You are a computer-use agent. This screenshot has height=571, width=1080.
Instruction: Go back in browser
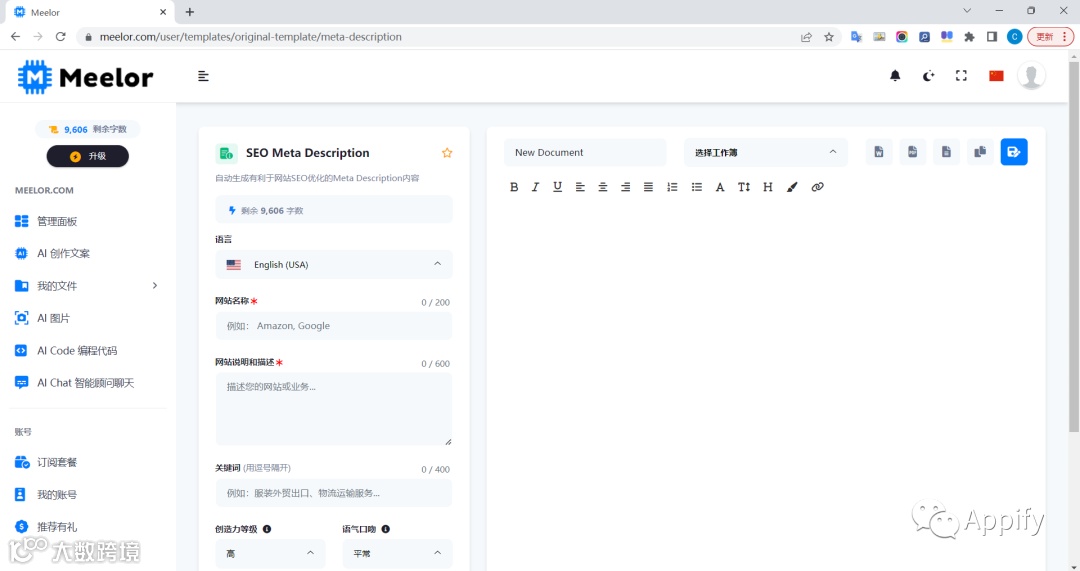[15, 37]
